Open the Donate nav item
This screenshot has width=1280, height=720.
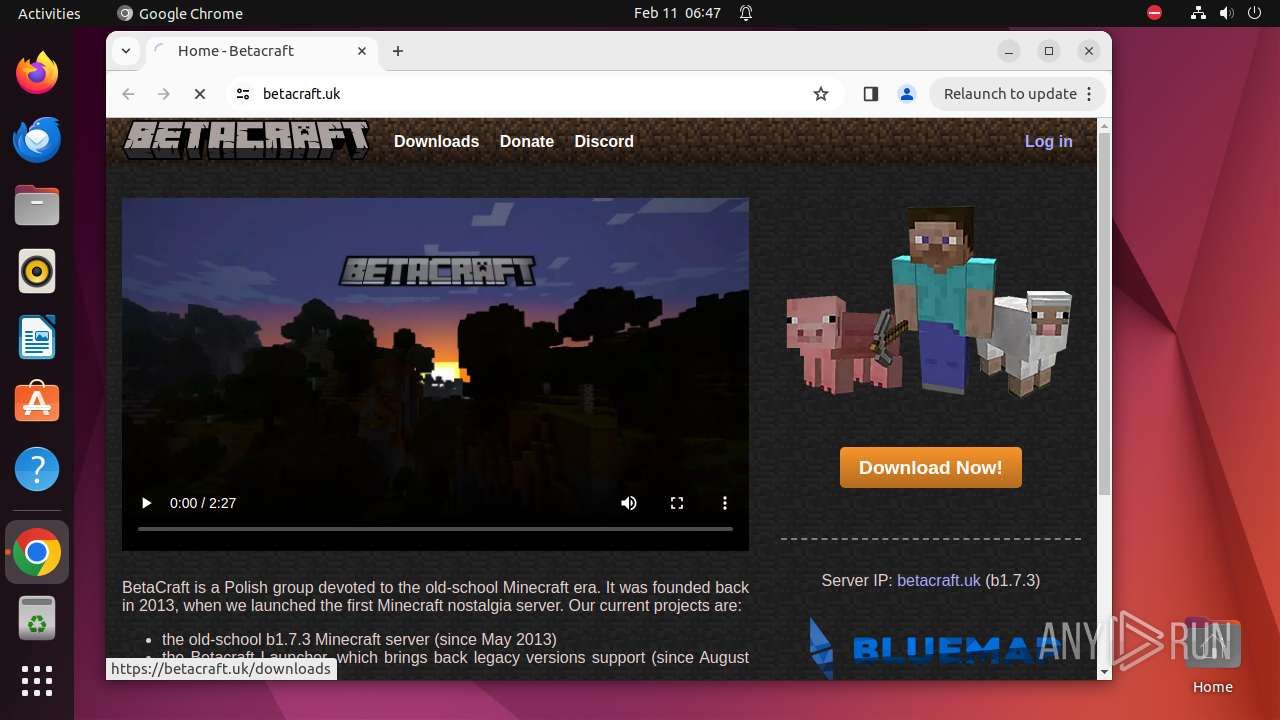coord(527,142)
